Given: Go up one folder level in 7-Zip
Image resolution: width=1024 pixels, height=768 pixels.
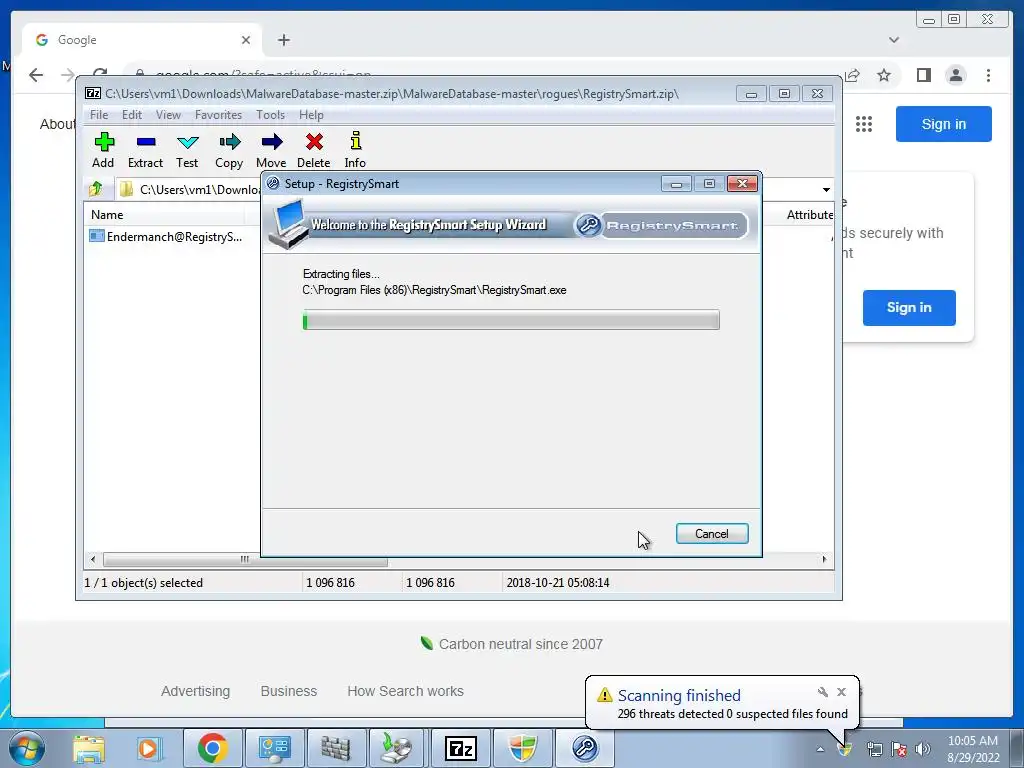Looking at the screenshot, I should (96, 189).
